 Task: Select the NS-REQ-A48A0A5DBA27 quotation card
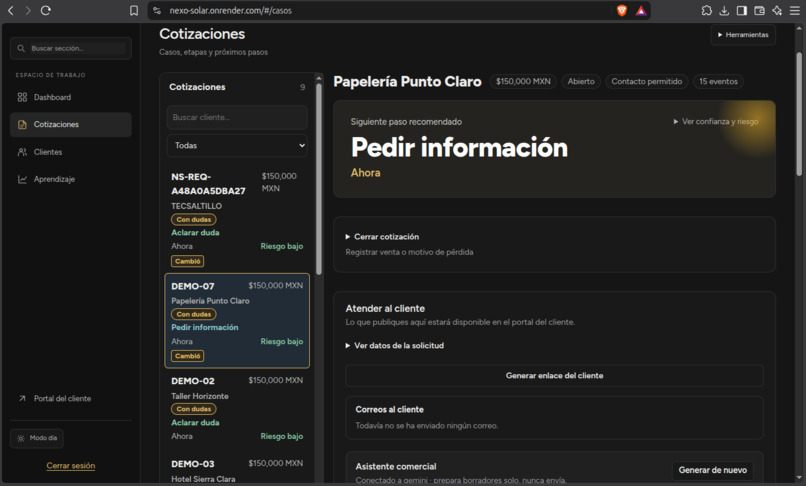tap(237, 219)
